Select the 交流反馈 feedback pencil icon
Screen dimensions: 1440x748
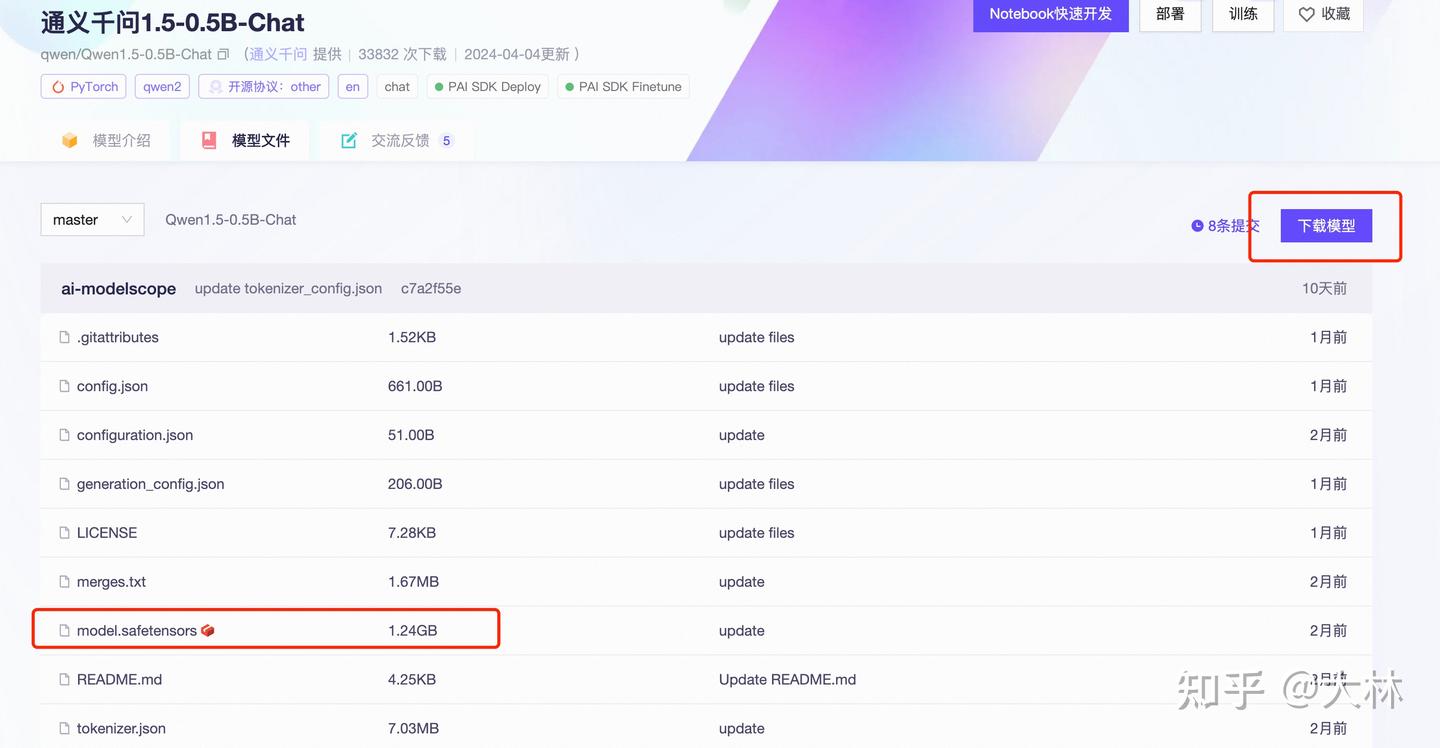(348, 140)
